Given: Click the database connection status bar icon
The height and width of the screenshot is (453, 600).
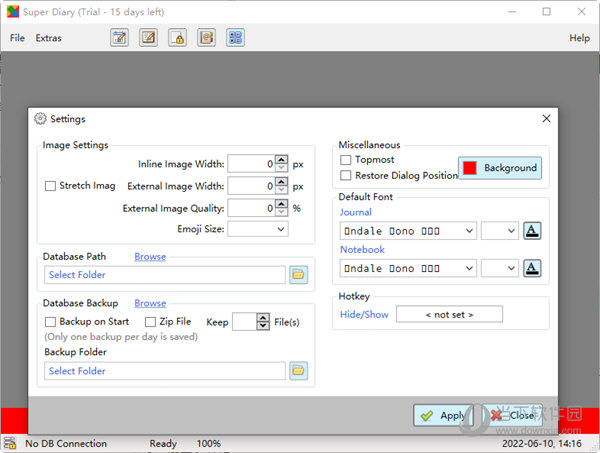Looking at the screenshot, I should 10,443.
